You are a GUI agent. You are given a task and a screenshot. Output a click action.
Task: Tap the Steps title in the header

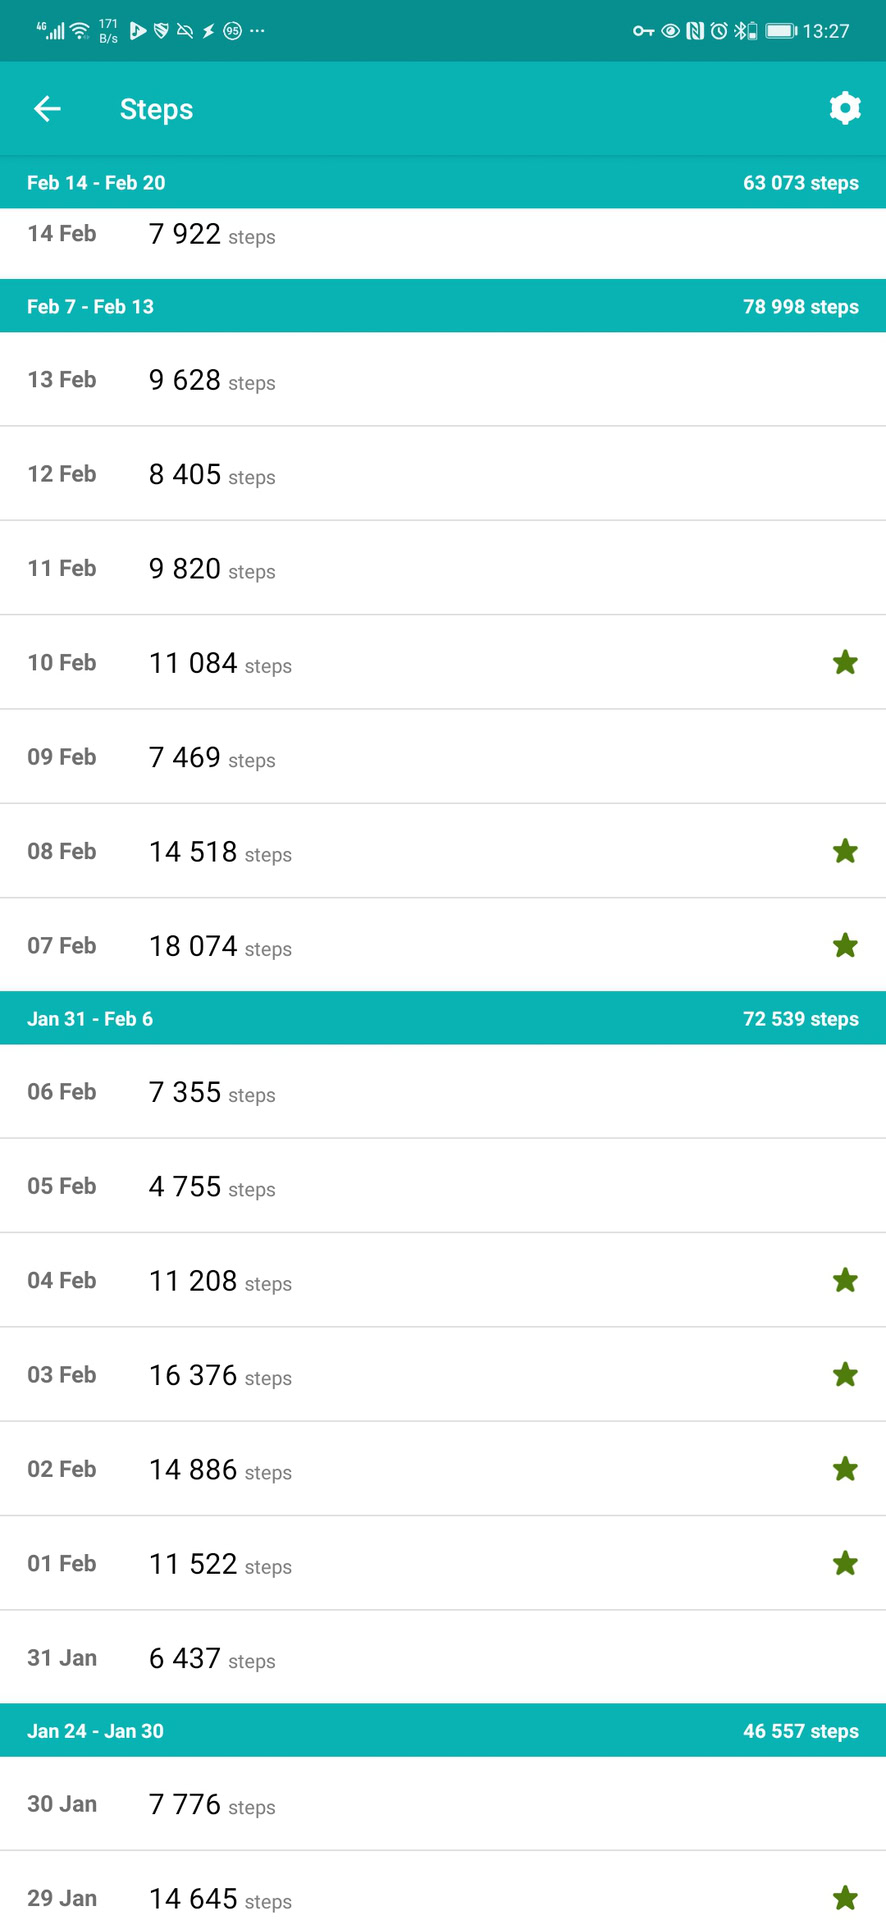pyautogui.click(x=156, y=109)
